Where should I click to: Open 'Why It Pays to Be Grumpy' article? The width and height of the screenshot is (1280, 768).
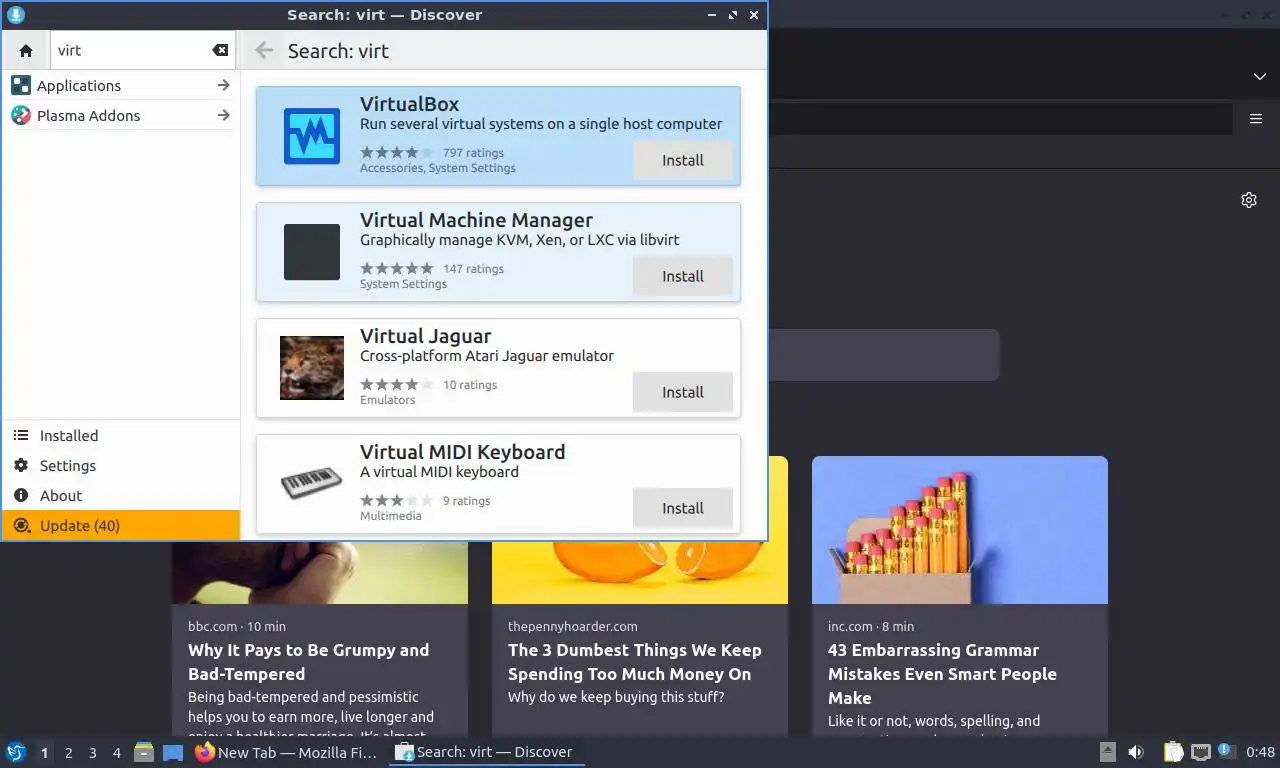pyautogui.click(x=308, y=662)
